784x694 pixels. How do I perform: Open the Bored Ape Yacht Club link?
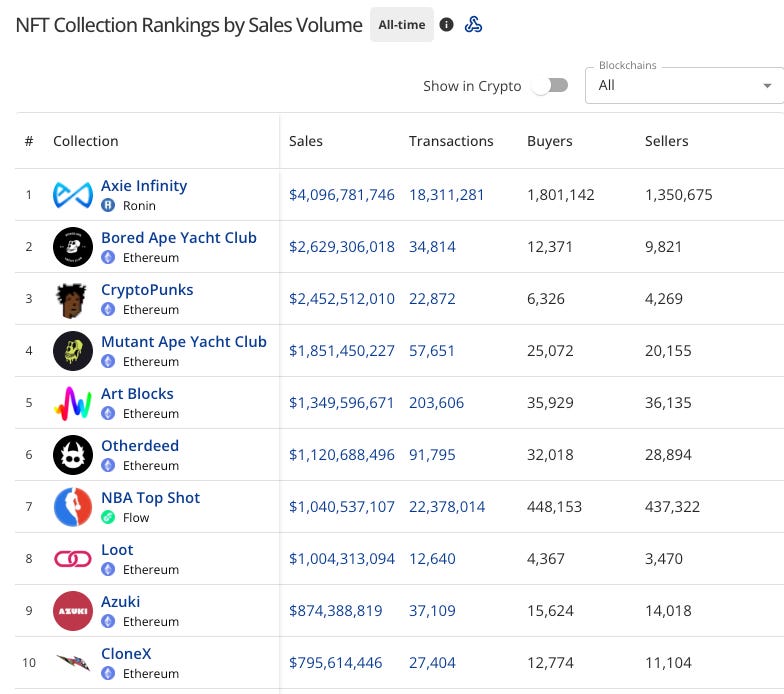click(x=179, y=238)
